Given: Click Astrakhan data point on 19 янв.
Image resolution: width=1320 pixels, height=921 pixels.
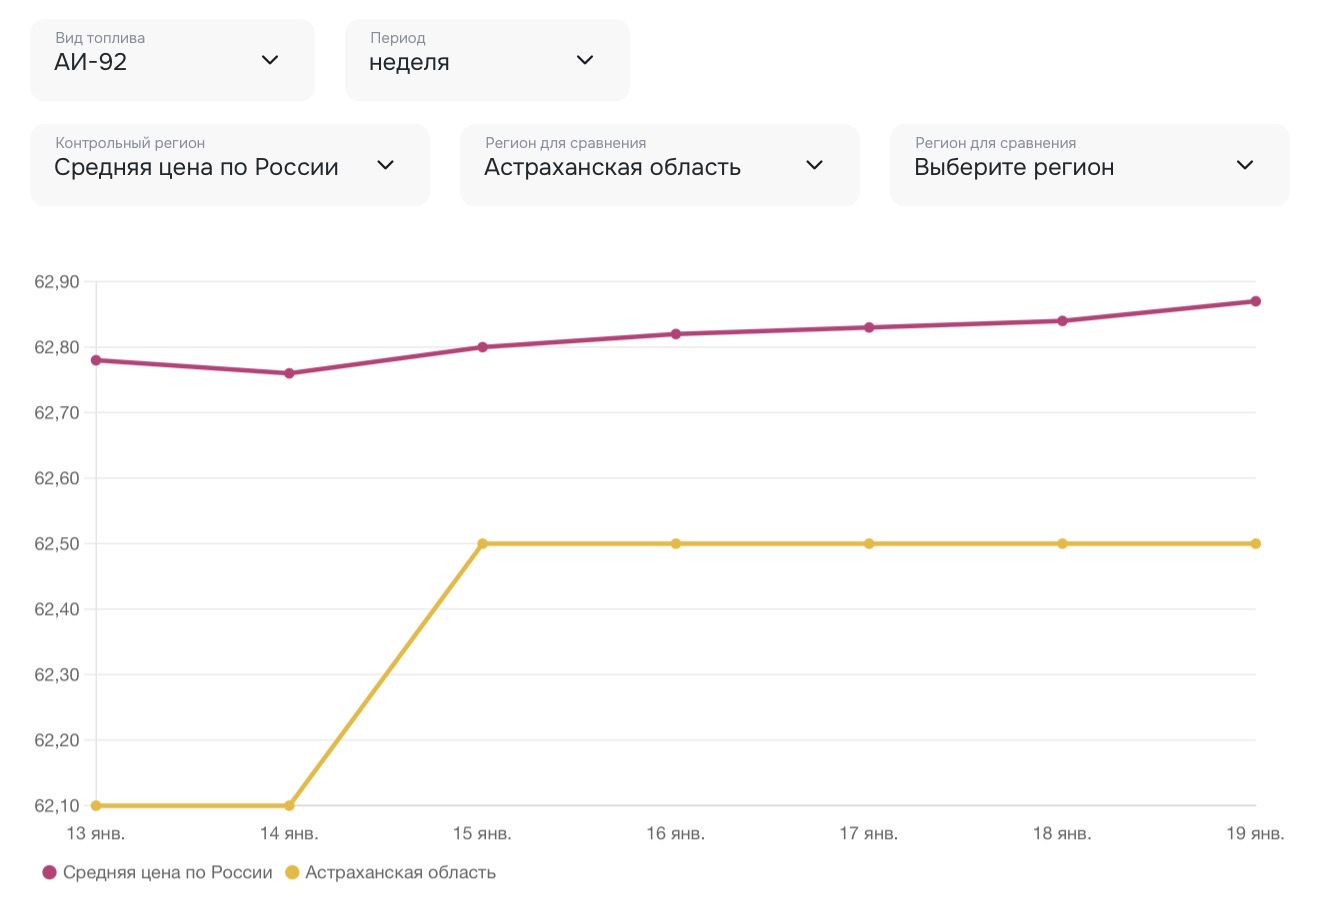Looking at the screenshot, I should pyautogui.click(x=1255, y=544).
